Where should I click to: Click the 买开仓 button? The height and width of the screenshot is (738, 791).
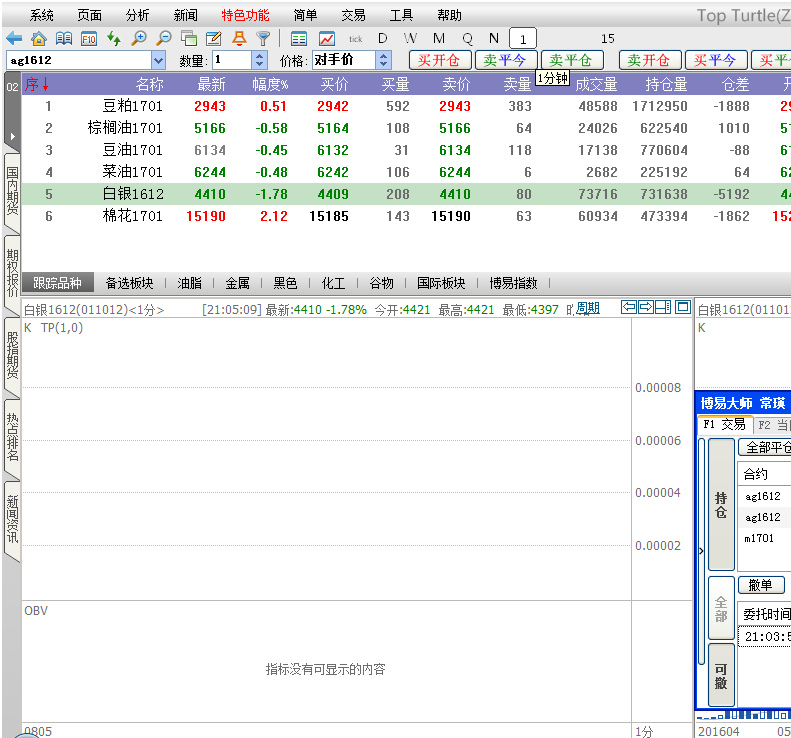(439, 61)
